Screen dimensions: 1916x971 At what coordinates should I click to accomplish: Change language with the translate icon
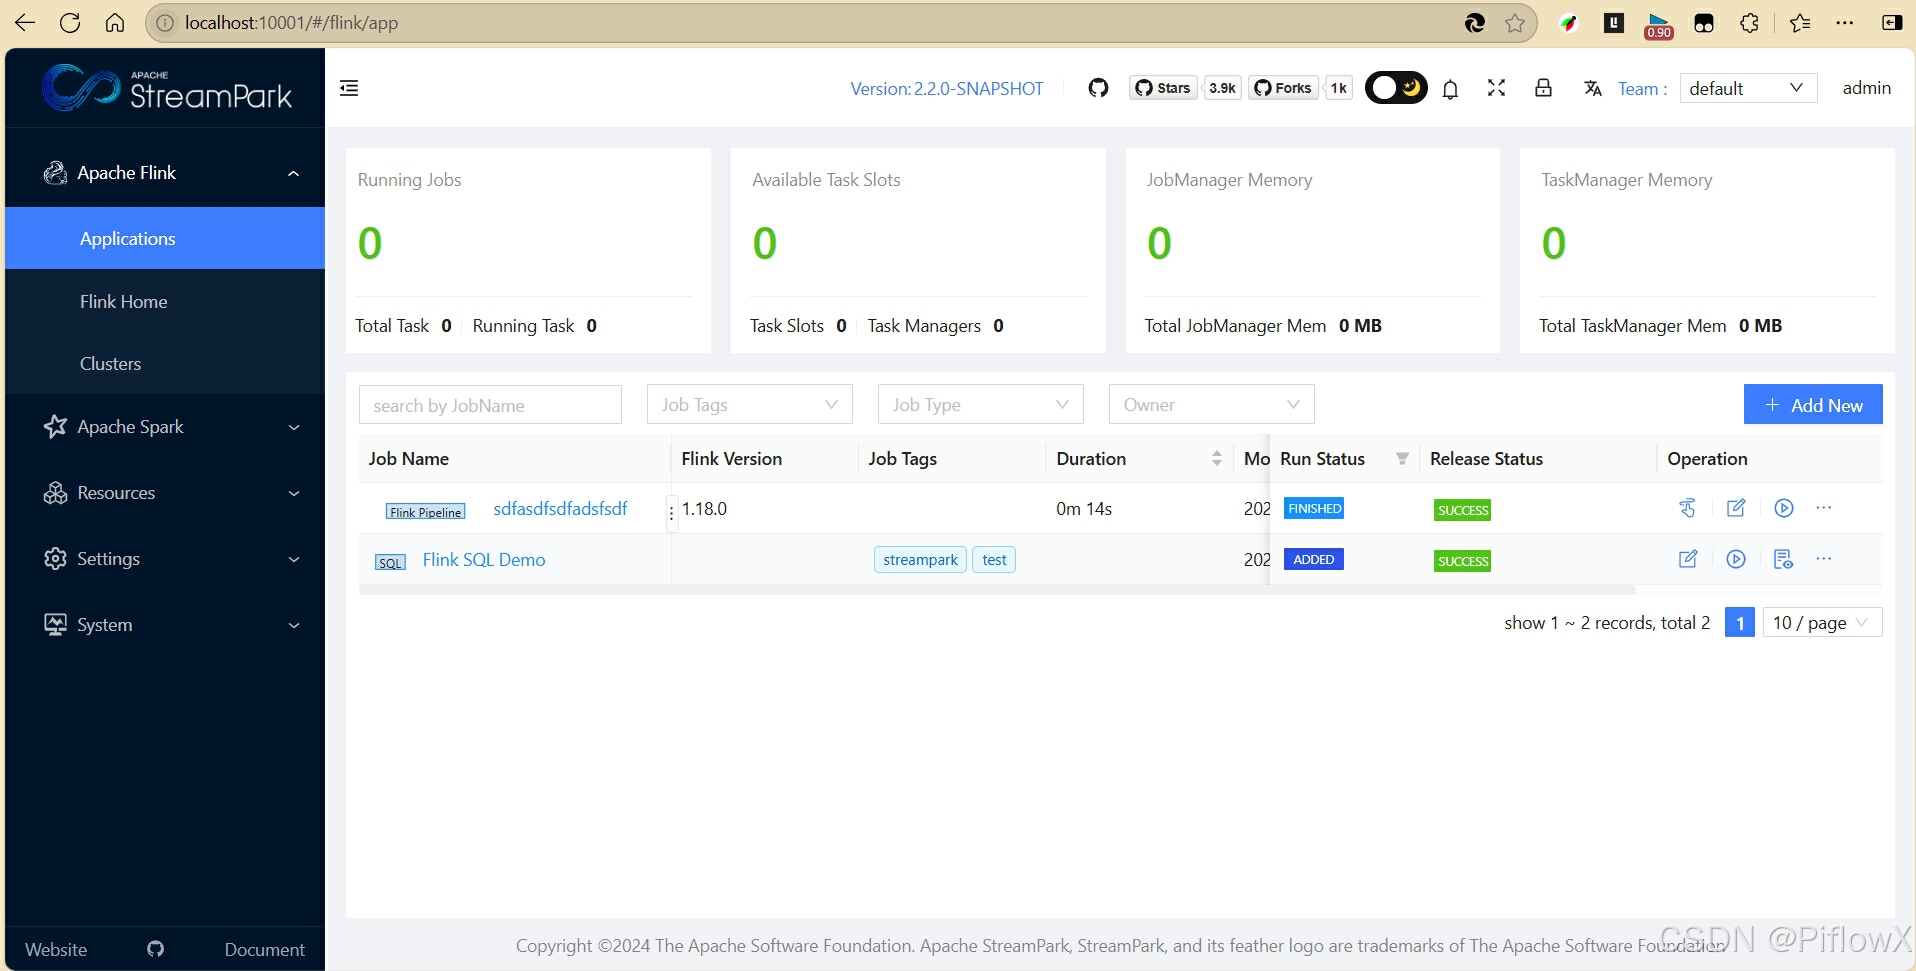coord(1593,88)
